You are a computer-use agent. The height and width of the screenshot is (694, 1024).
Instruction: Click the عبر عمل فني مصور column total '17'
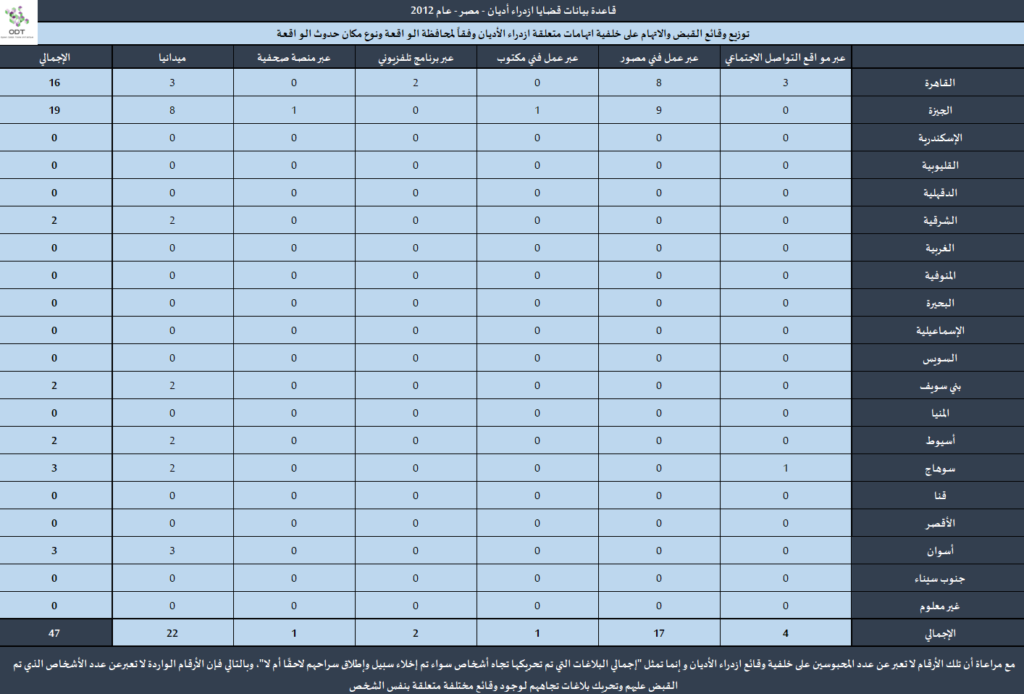[x=659, y=633]
